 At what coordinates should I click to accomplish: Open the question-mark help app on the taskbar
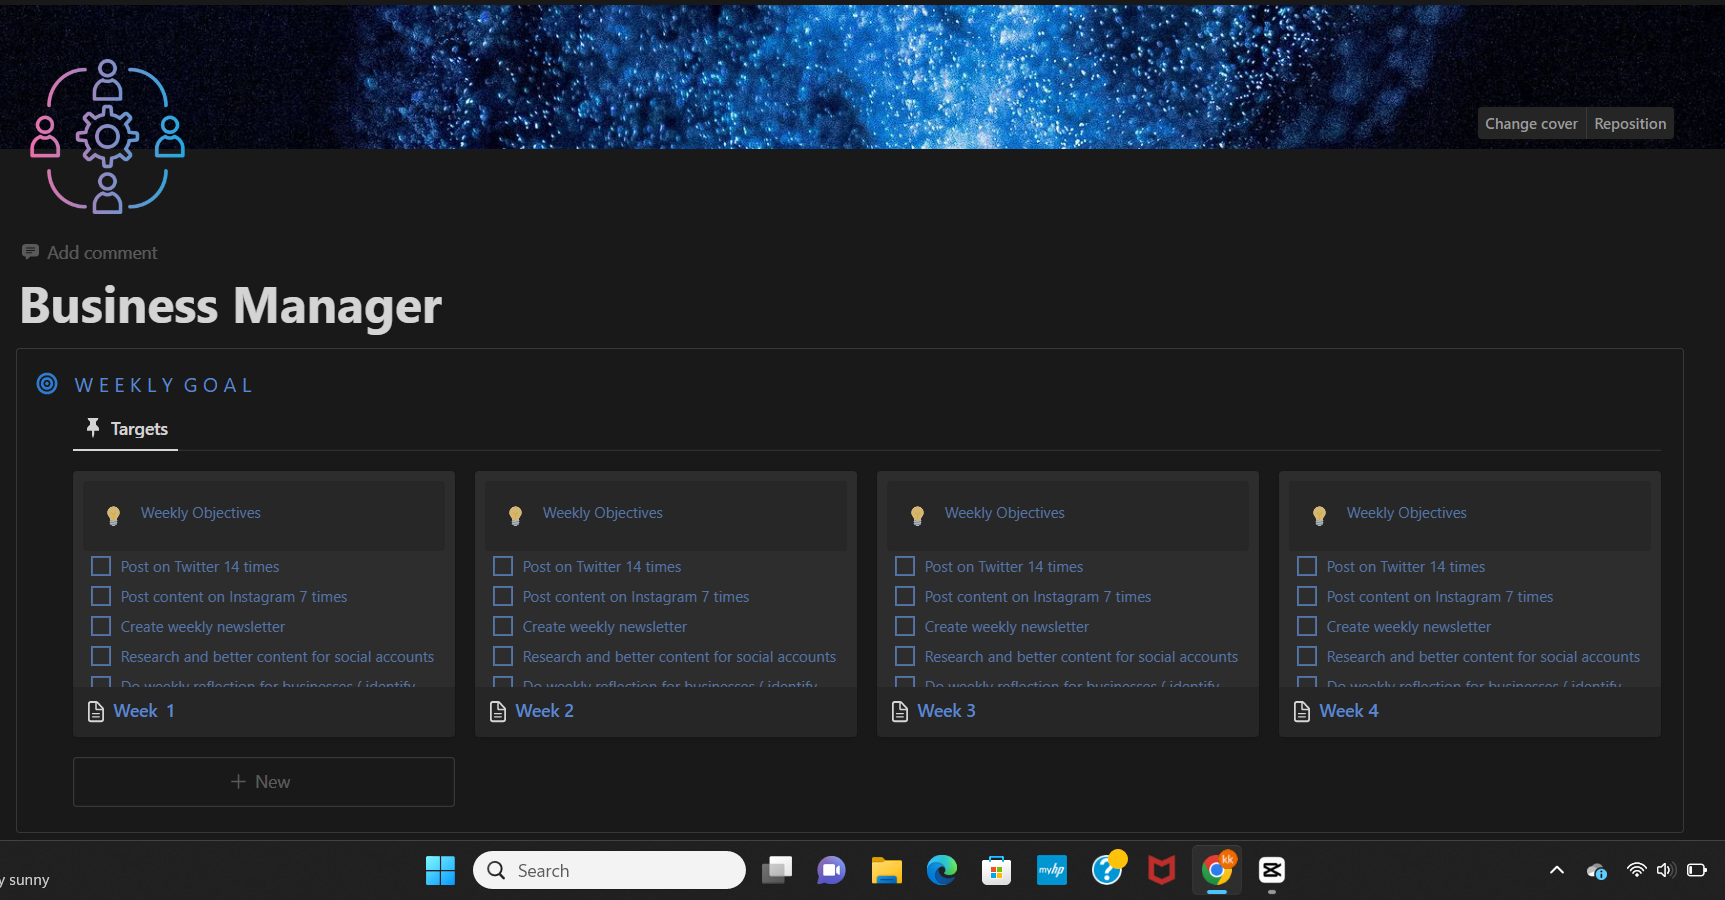1107,869
